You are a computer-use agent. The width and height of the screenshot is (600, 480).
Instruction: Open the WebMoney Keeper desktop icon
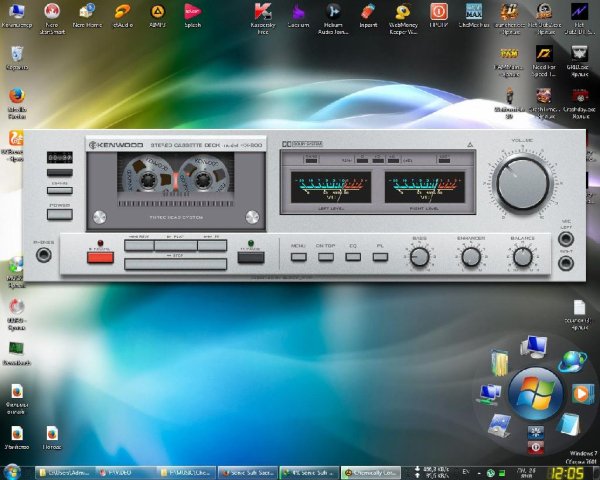403,19
